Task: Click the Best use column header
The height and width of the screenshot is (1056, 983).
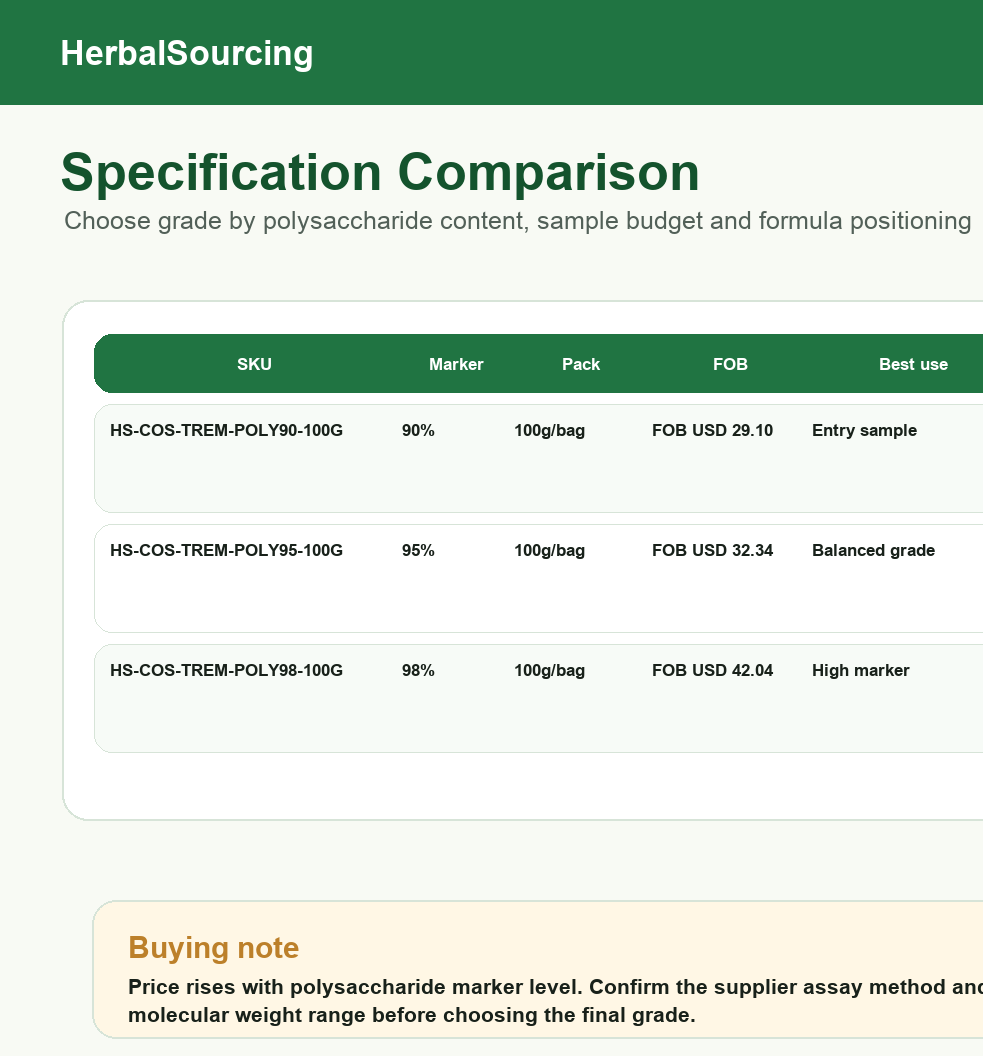Action: [x=913, y=364]
